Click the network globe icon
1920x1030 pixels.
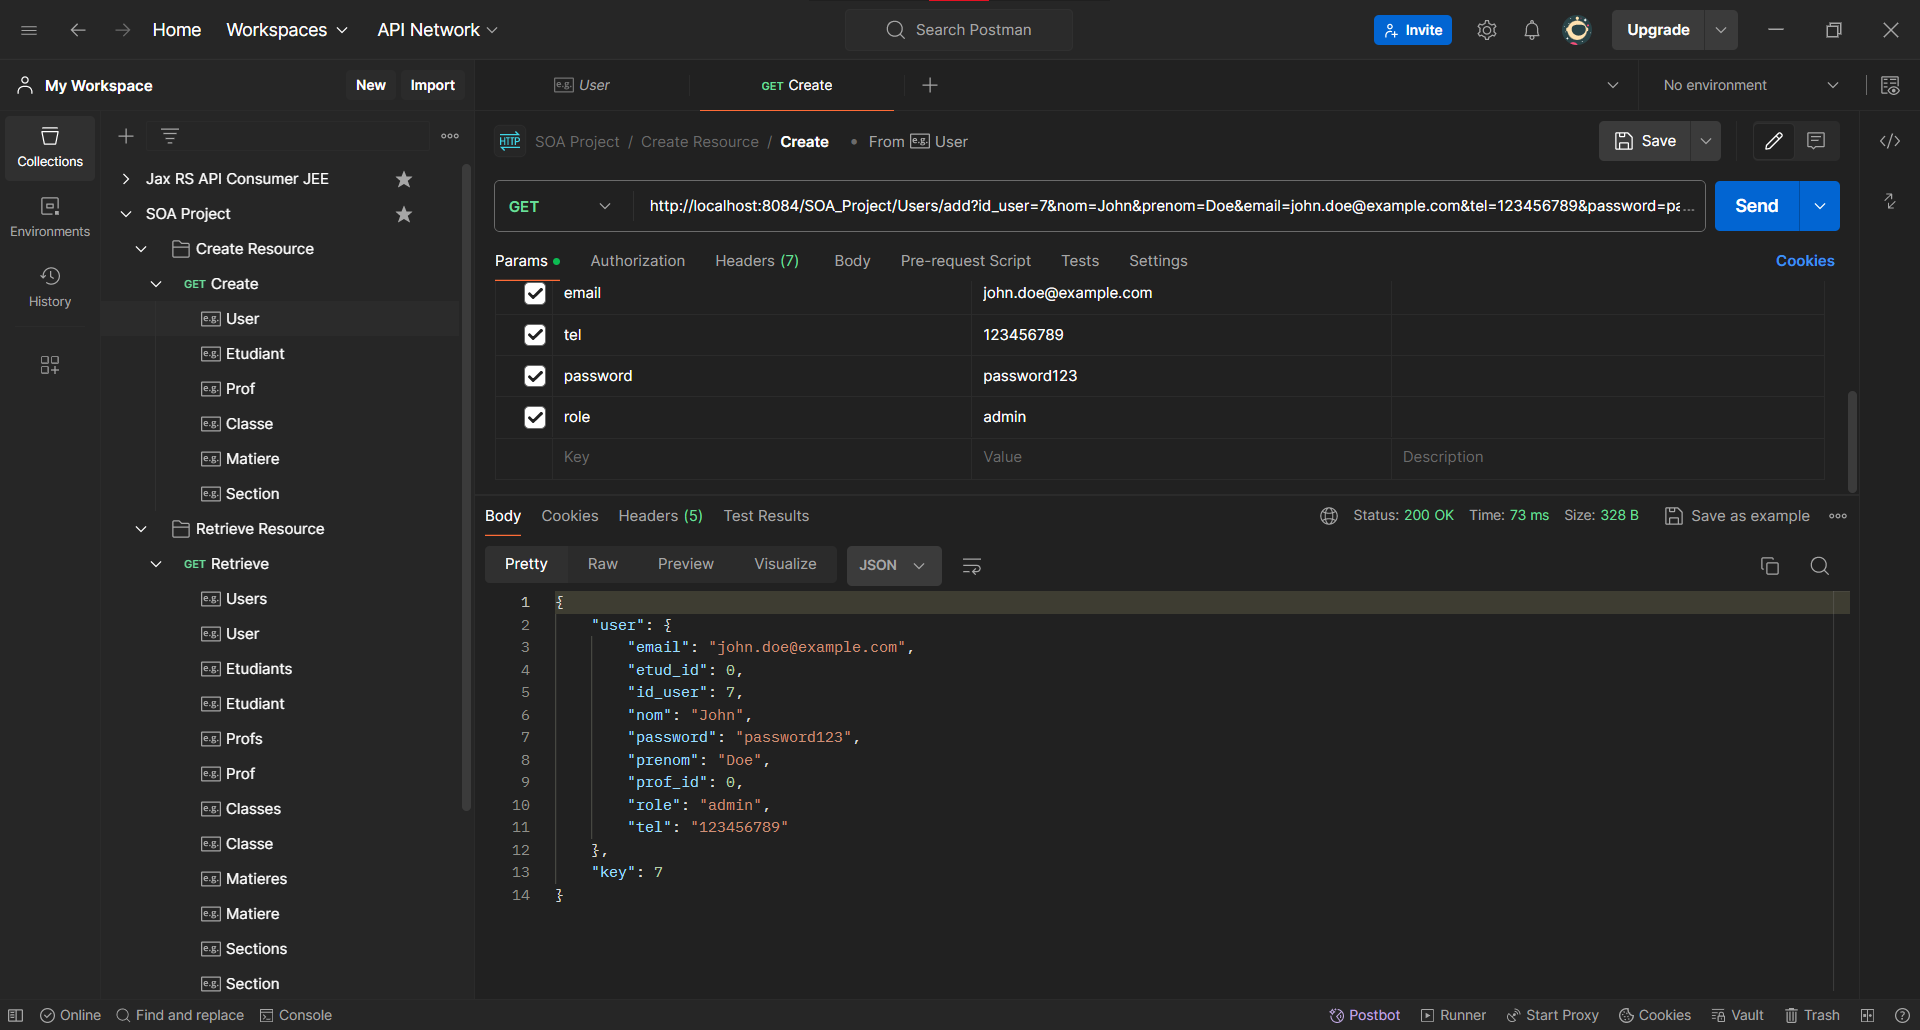pos(1329,516)
